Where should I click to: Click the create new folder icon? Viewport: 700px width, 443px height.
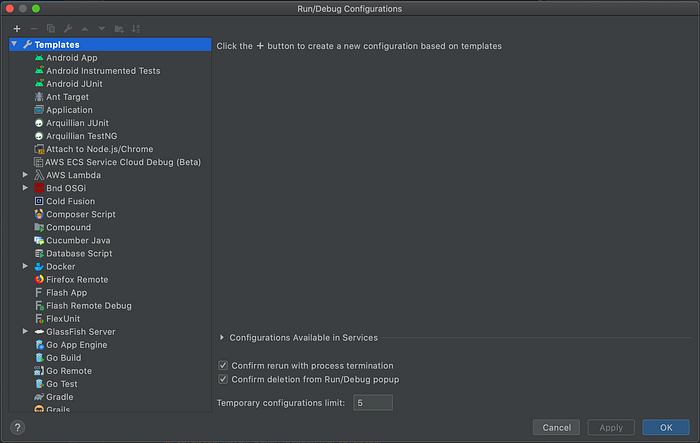(x=119, y=29)
